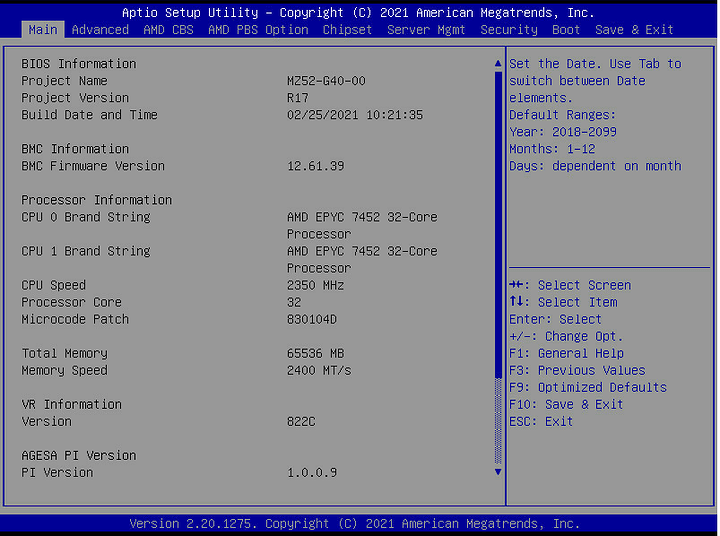
Task: Switch to the Main tab
Action: 43,30
